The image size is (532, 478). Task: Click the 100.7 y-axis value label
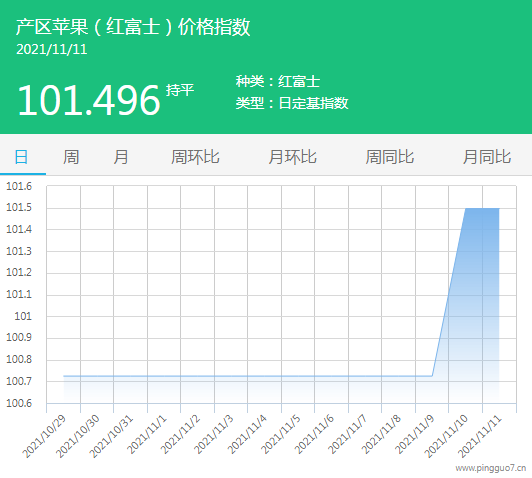click(19, 381)
